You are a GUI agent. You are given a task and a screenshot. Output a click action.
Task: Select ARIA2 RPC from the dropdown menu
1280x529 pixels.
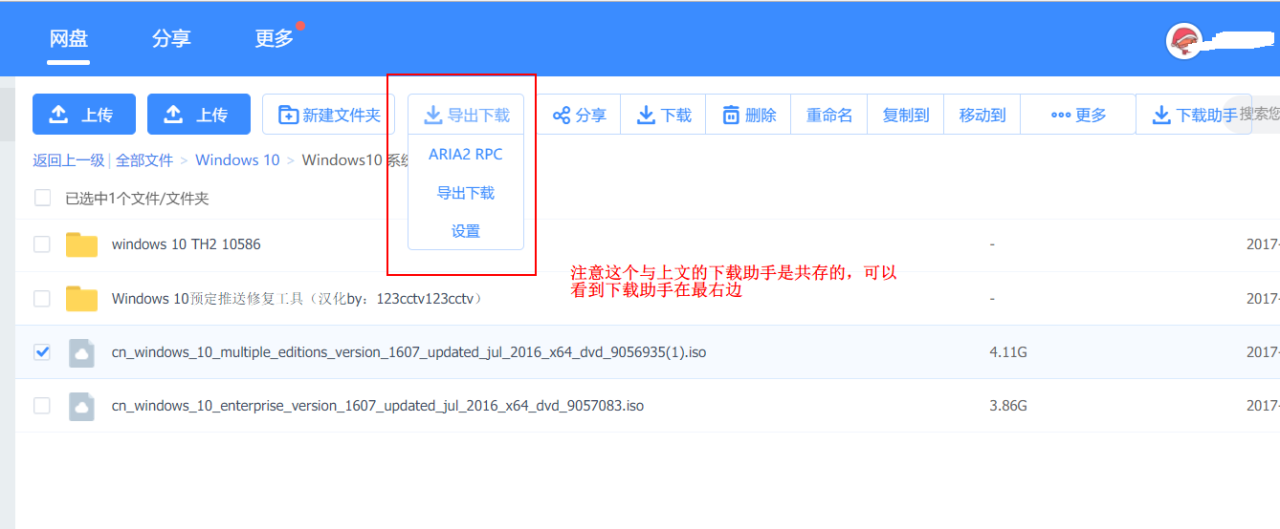coord(466,155)
